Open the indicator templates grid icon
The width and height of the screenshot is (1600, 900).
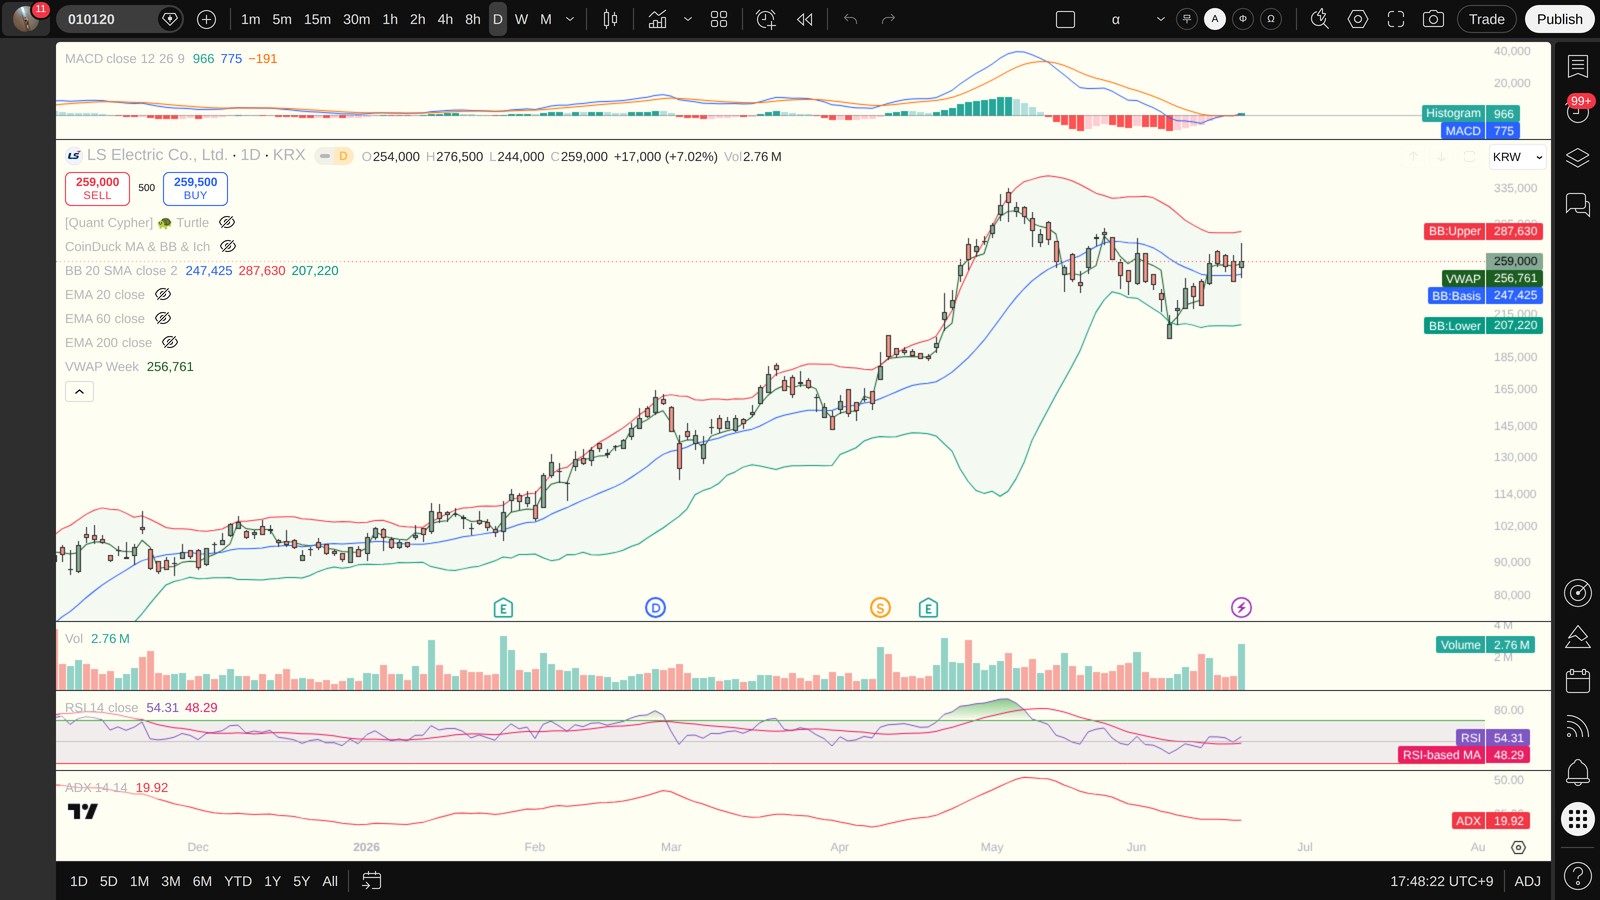click(719, 19)
